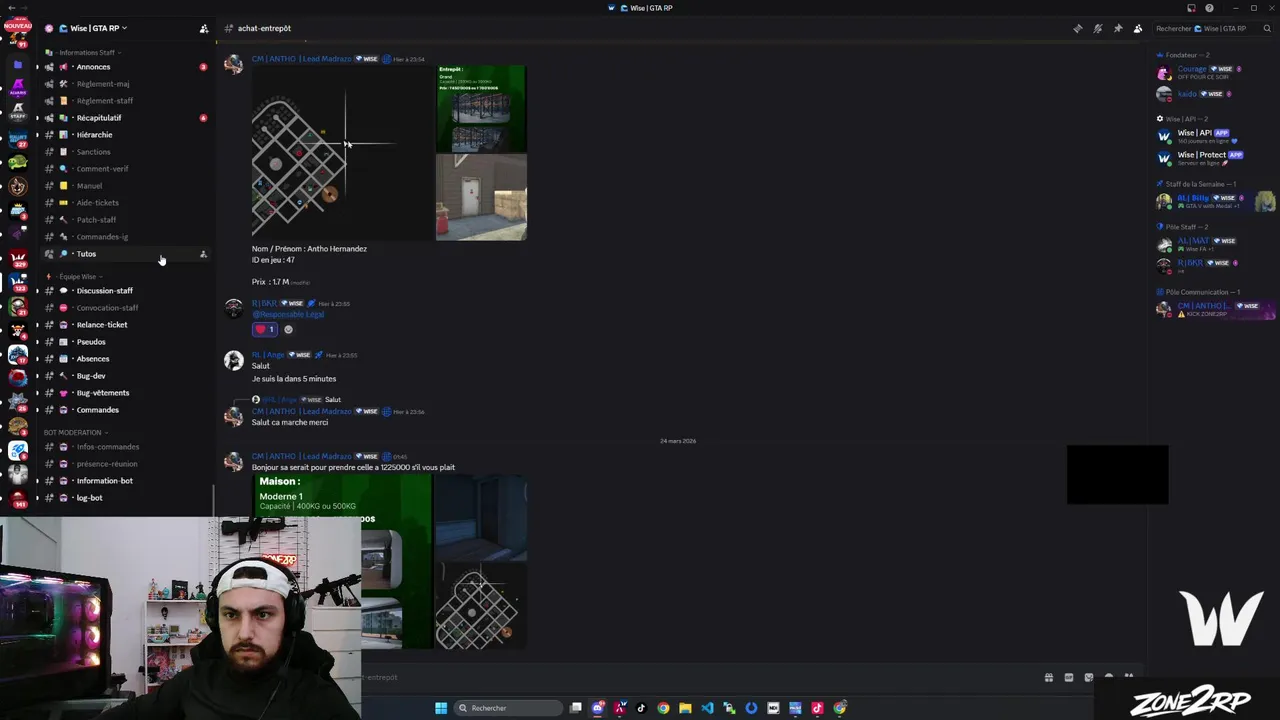Click the GIF picker icon in message bar
The width and height of the screenshot is (1280, 720).
(x=1069, y=677)
